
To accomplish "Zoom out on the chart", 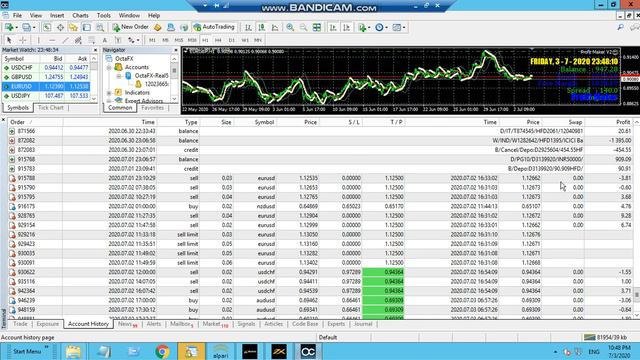I will pyautogui.click(x=303, y=27).
